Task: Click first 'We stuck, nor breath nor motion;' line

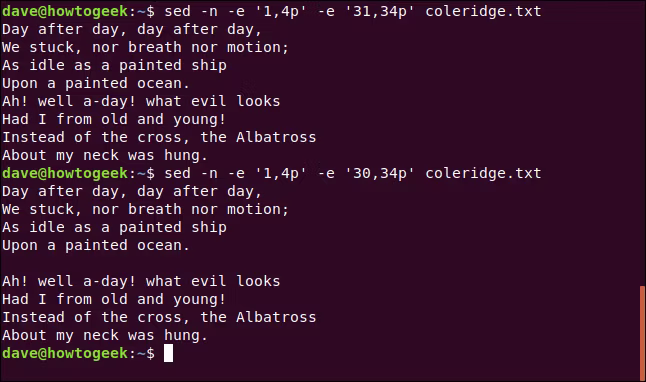Action: pyautogui.click(x=145, y=47)
